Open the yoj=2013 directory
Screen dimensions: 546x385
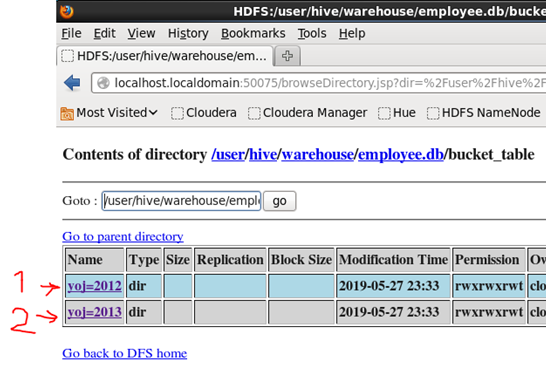point(94,312)
